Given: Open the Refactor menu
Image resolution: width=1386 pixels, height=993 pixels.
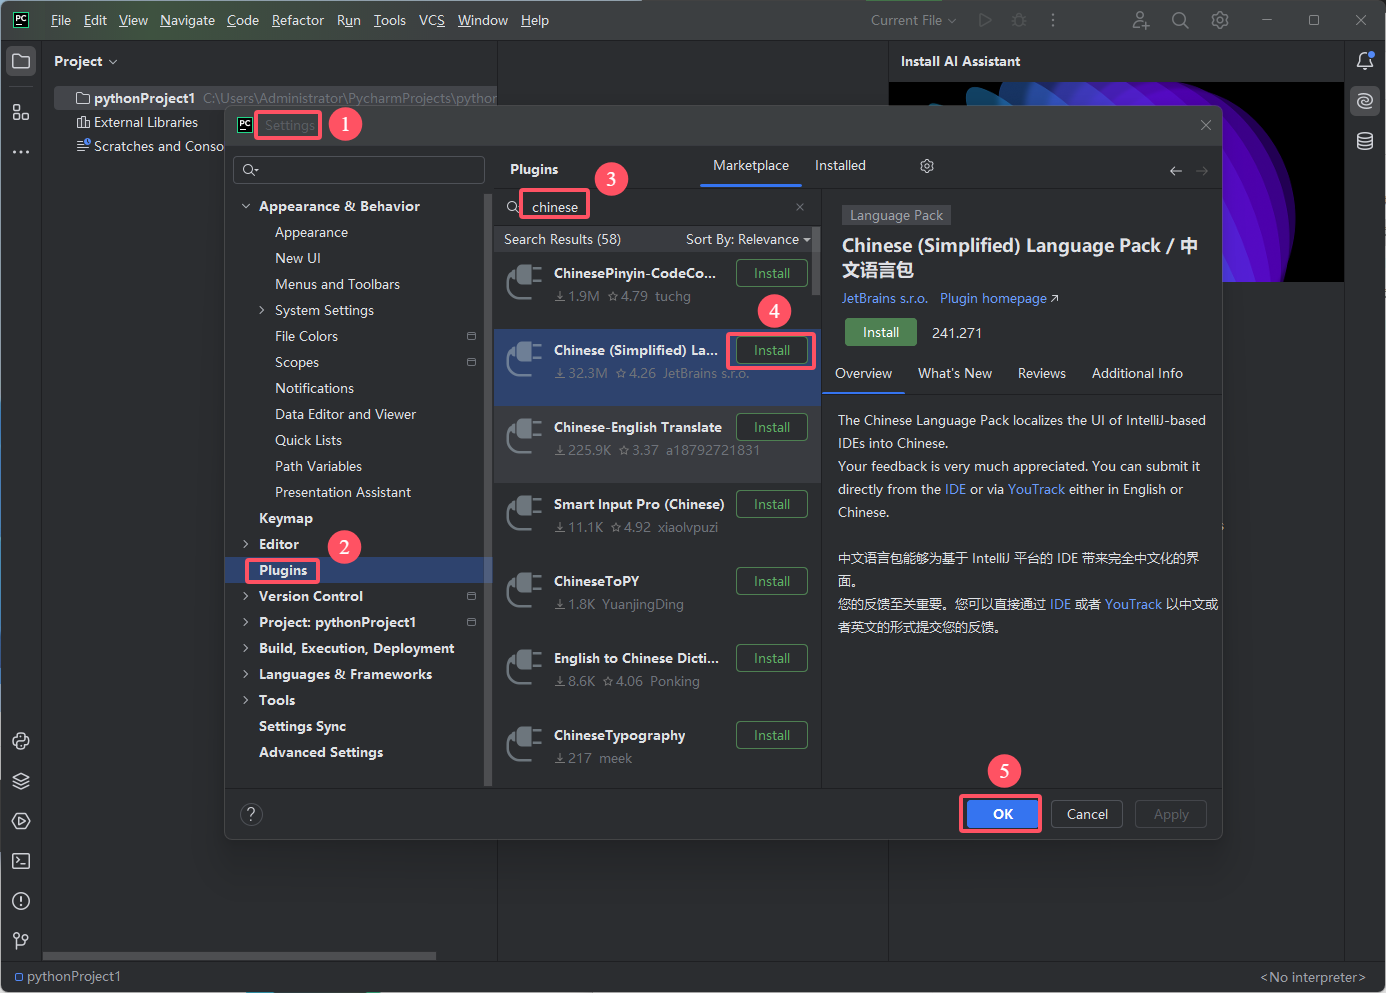Looking at the screenshot, I should point(298,20).
